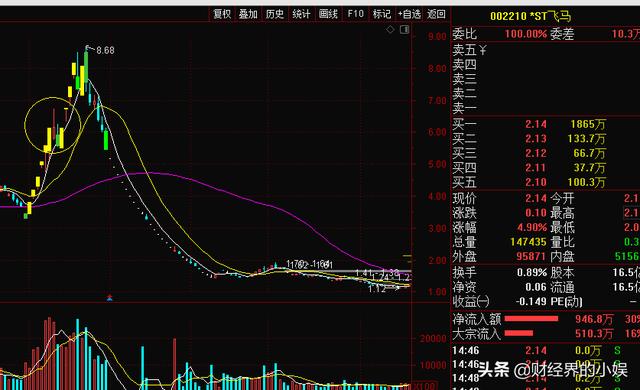
Task: Click the 净流入额 red bar
Action: coord(531,319)
